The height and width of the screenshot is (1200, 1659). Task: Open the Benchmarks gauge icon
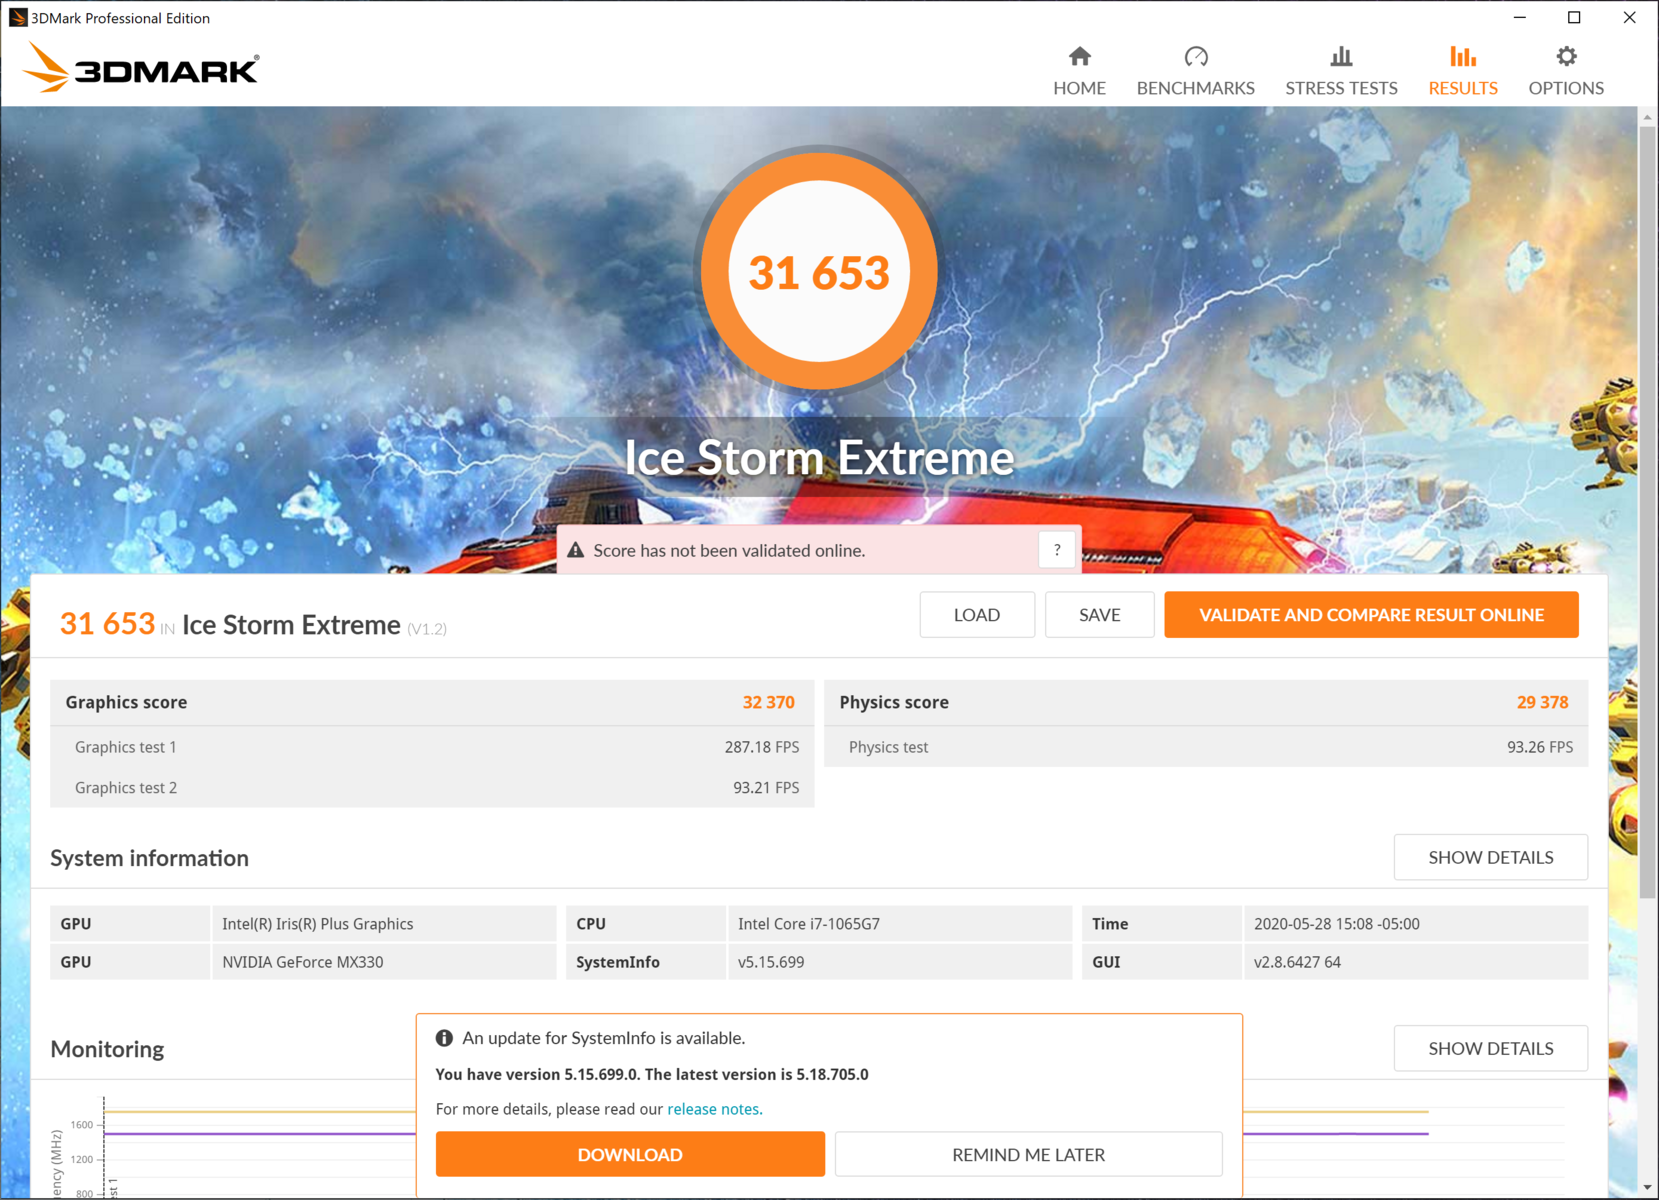[1195, 56]
